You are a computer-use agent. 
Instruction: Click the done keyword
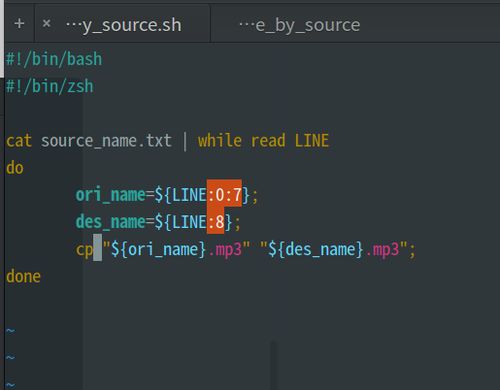(x=23, y=277)
